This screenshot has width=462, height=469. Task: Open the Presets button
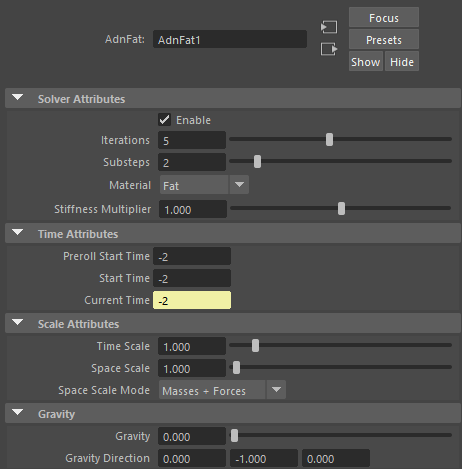[384, 40]
